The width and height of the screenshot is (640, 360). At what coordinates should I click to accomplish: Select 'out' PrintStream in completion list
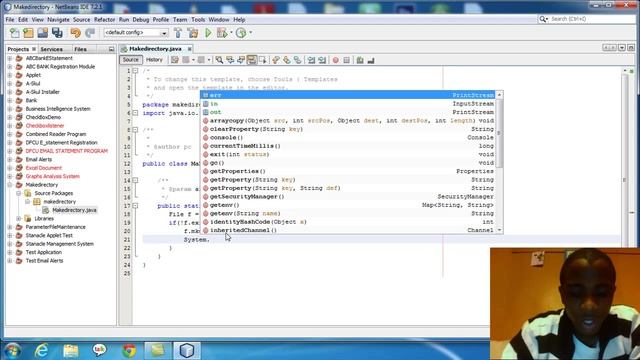[348, 112]
